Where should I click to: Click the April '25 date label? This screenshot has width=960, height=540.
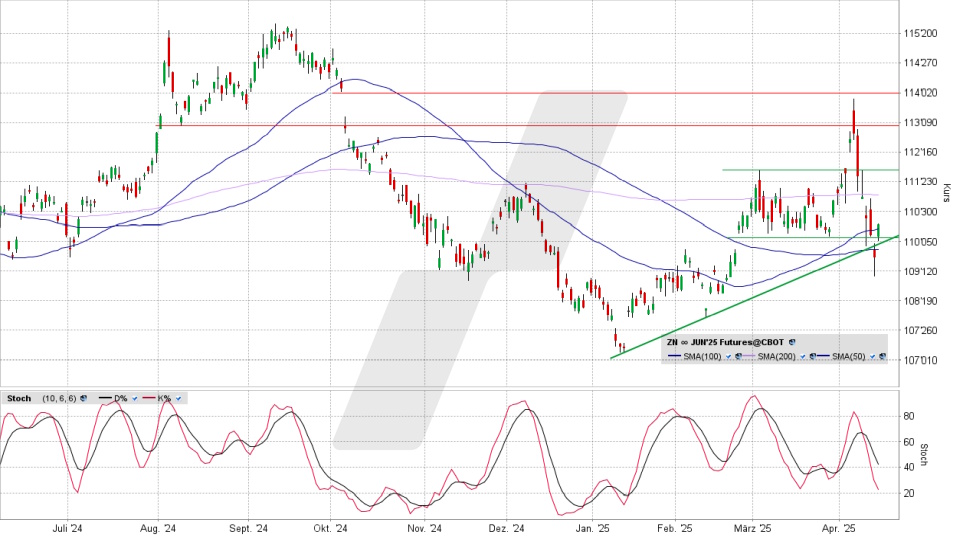click(838, 528)
